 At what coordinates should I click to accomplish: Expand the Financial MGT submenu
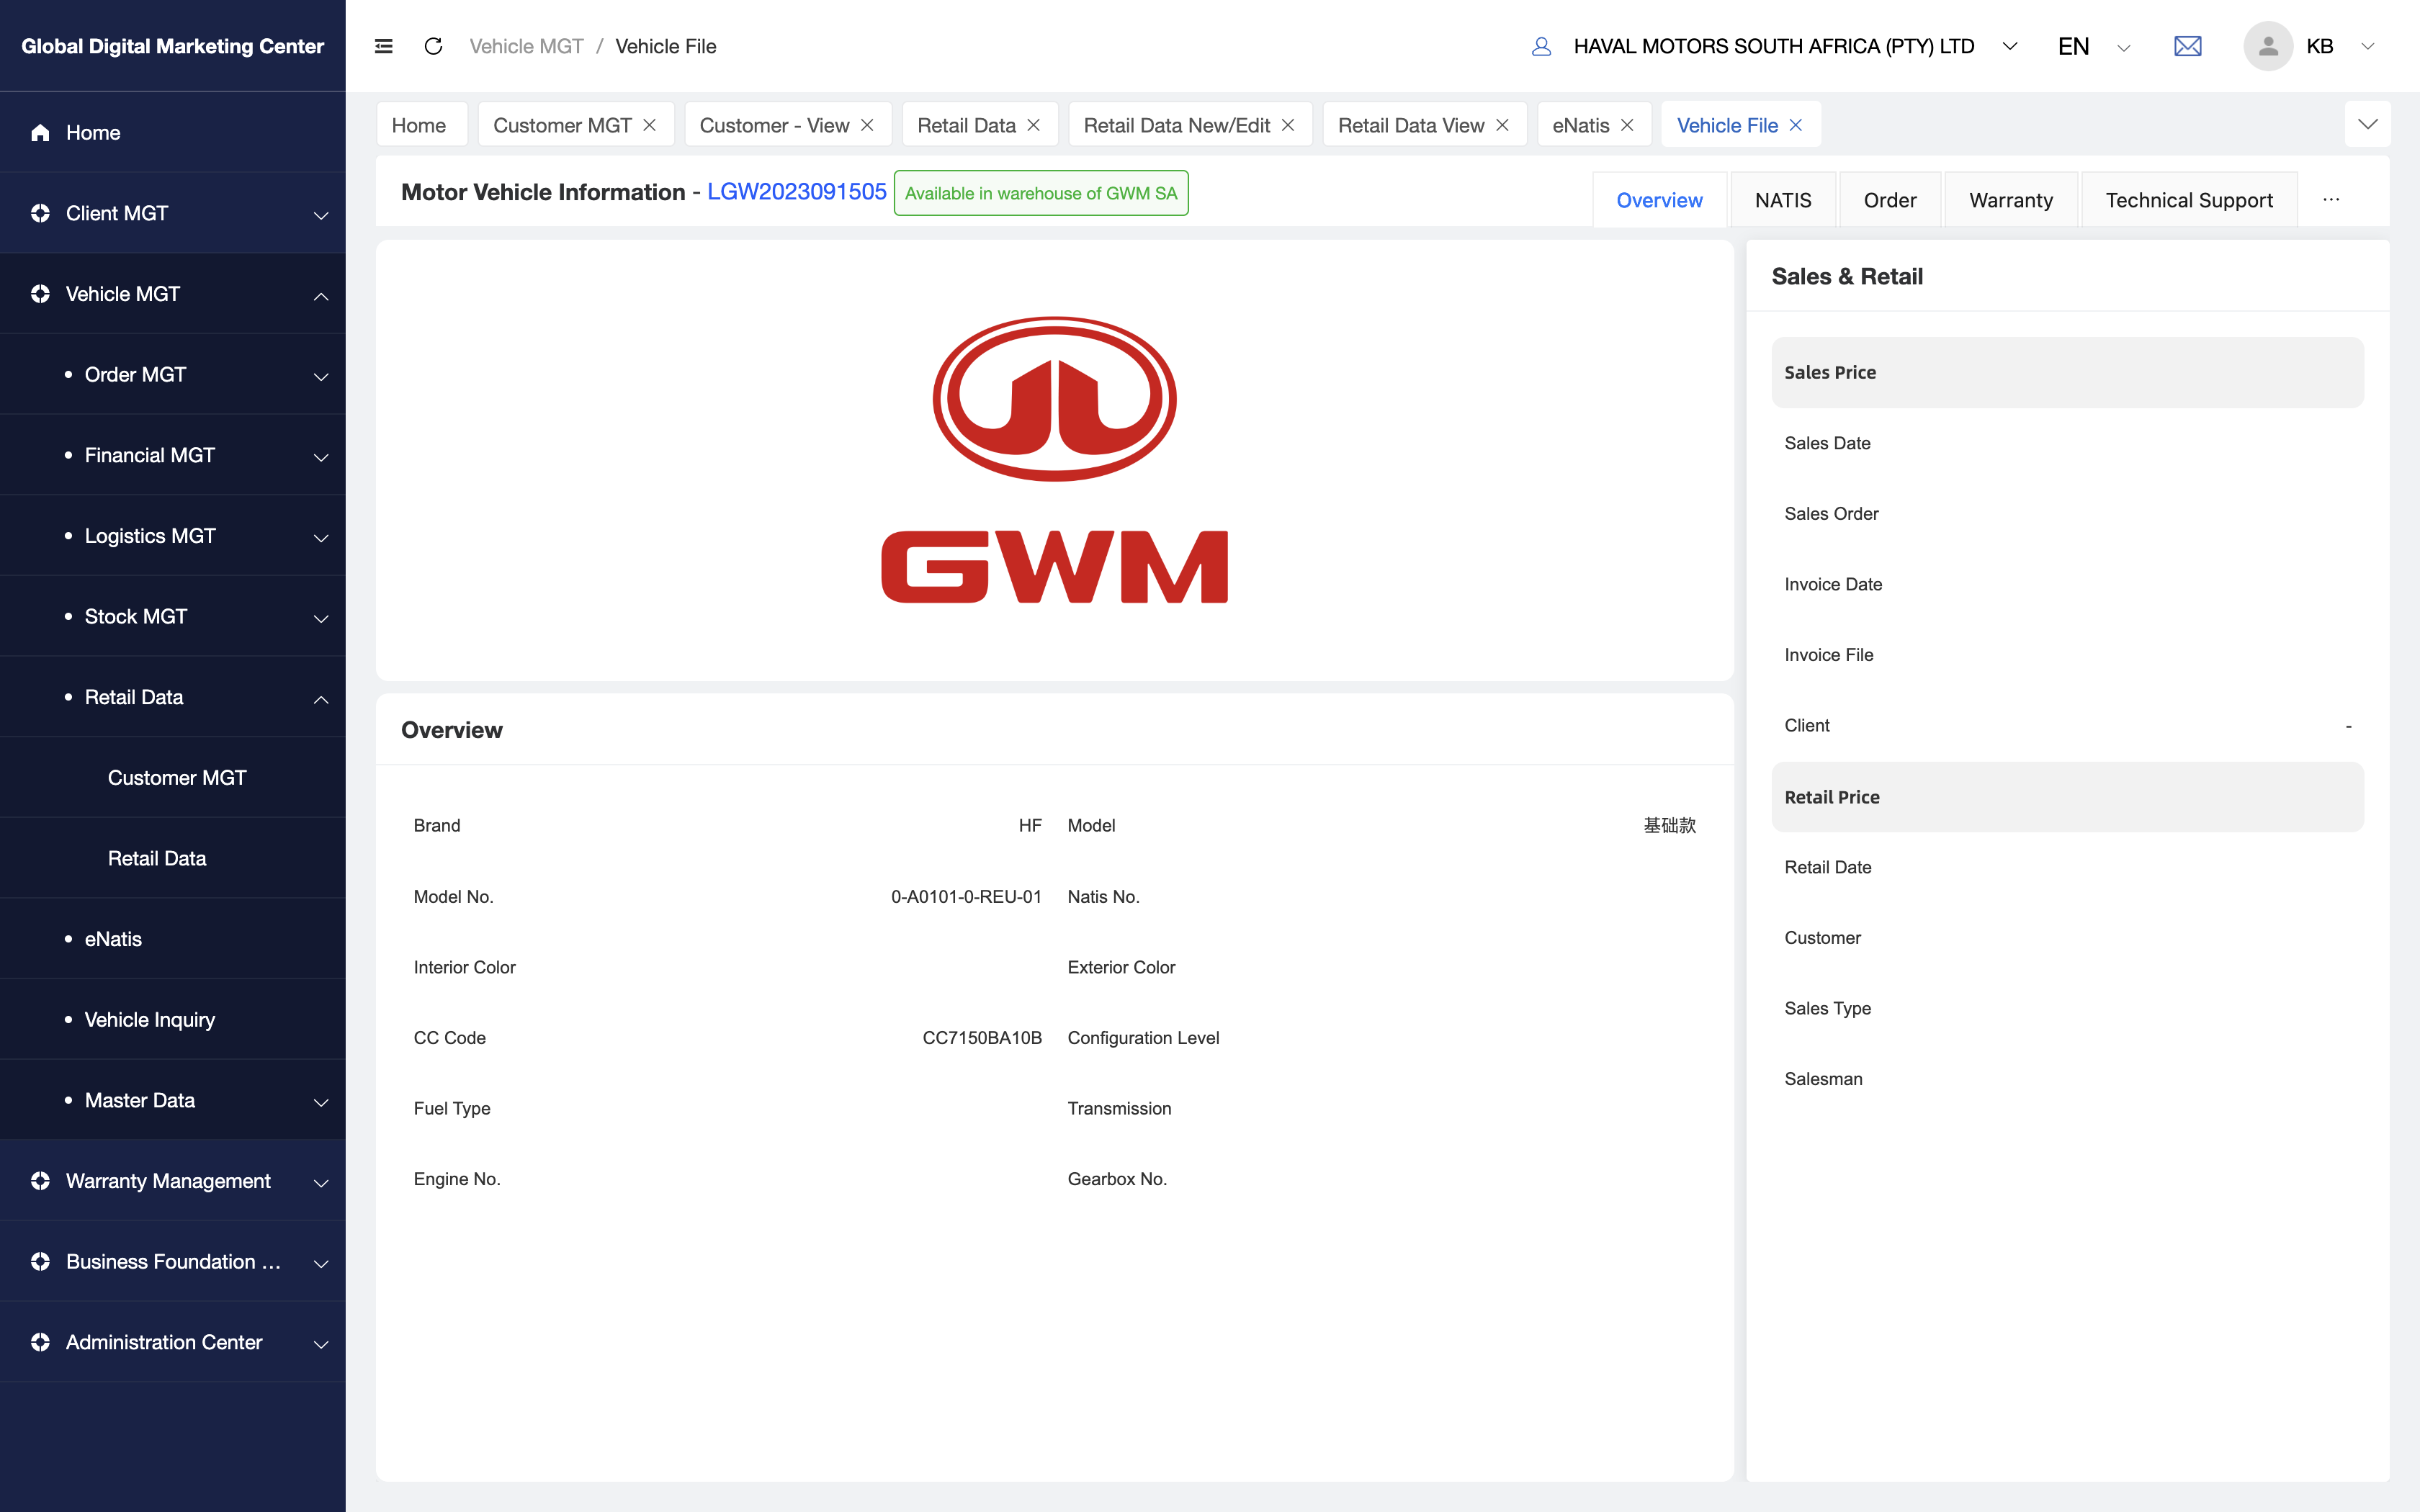tap(321, 457)
